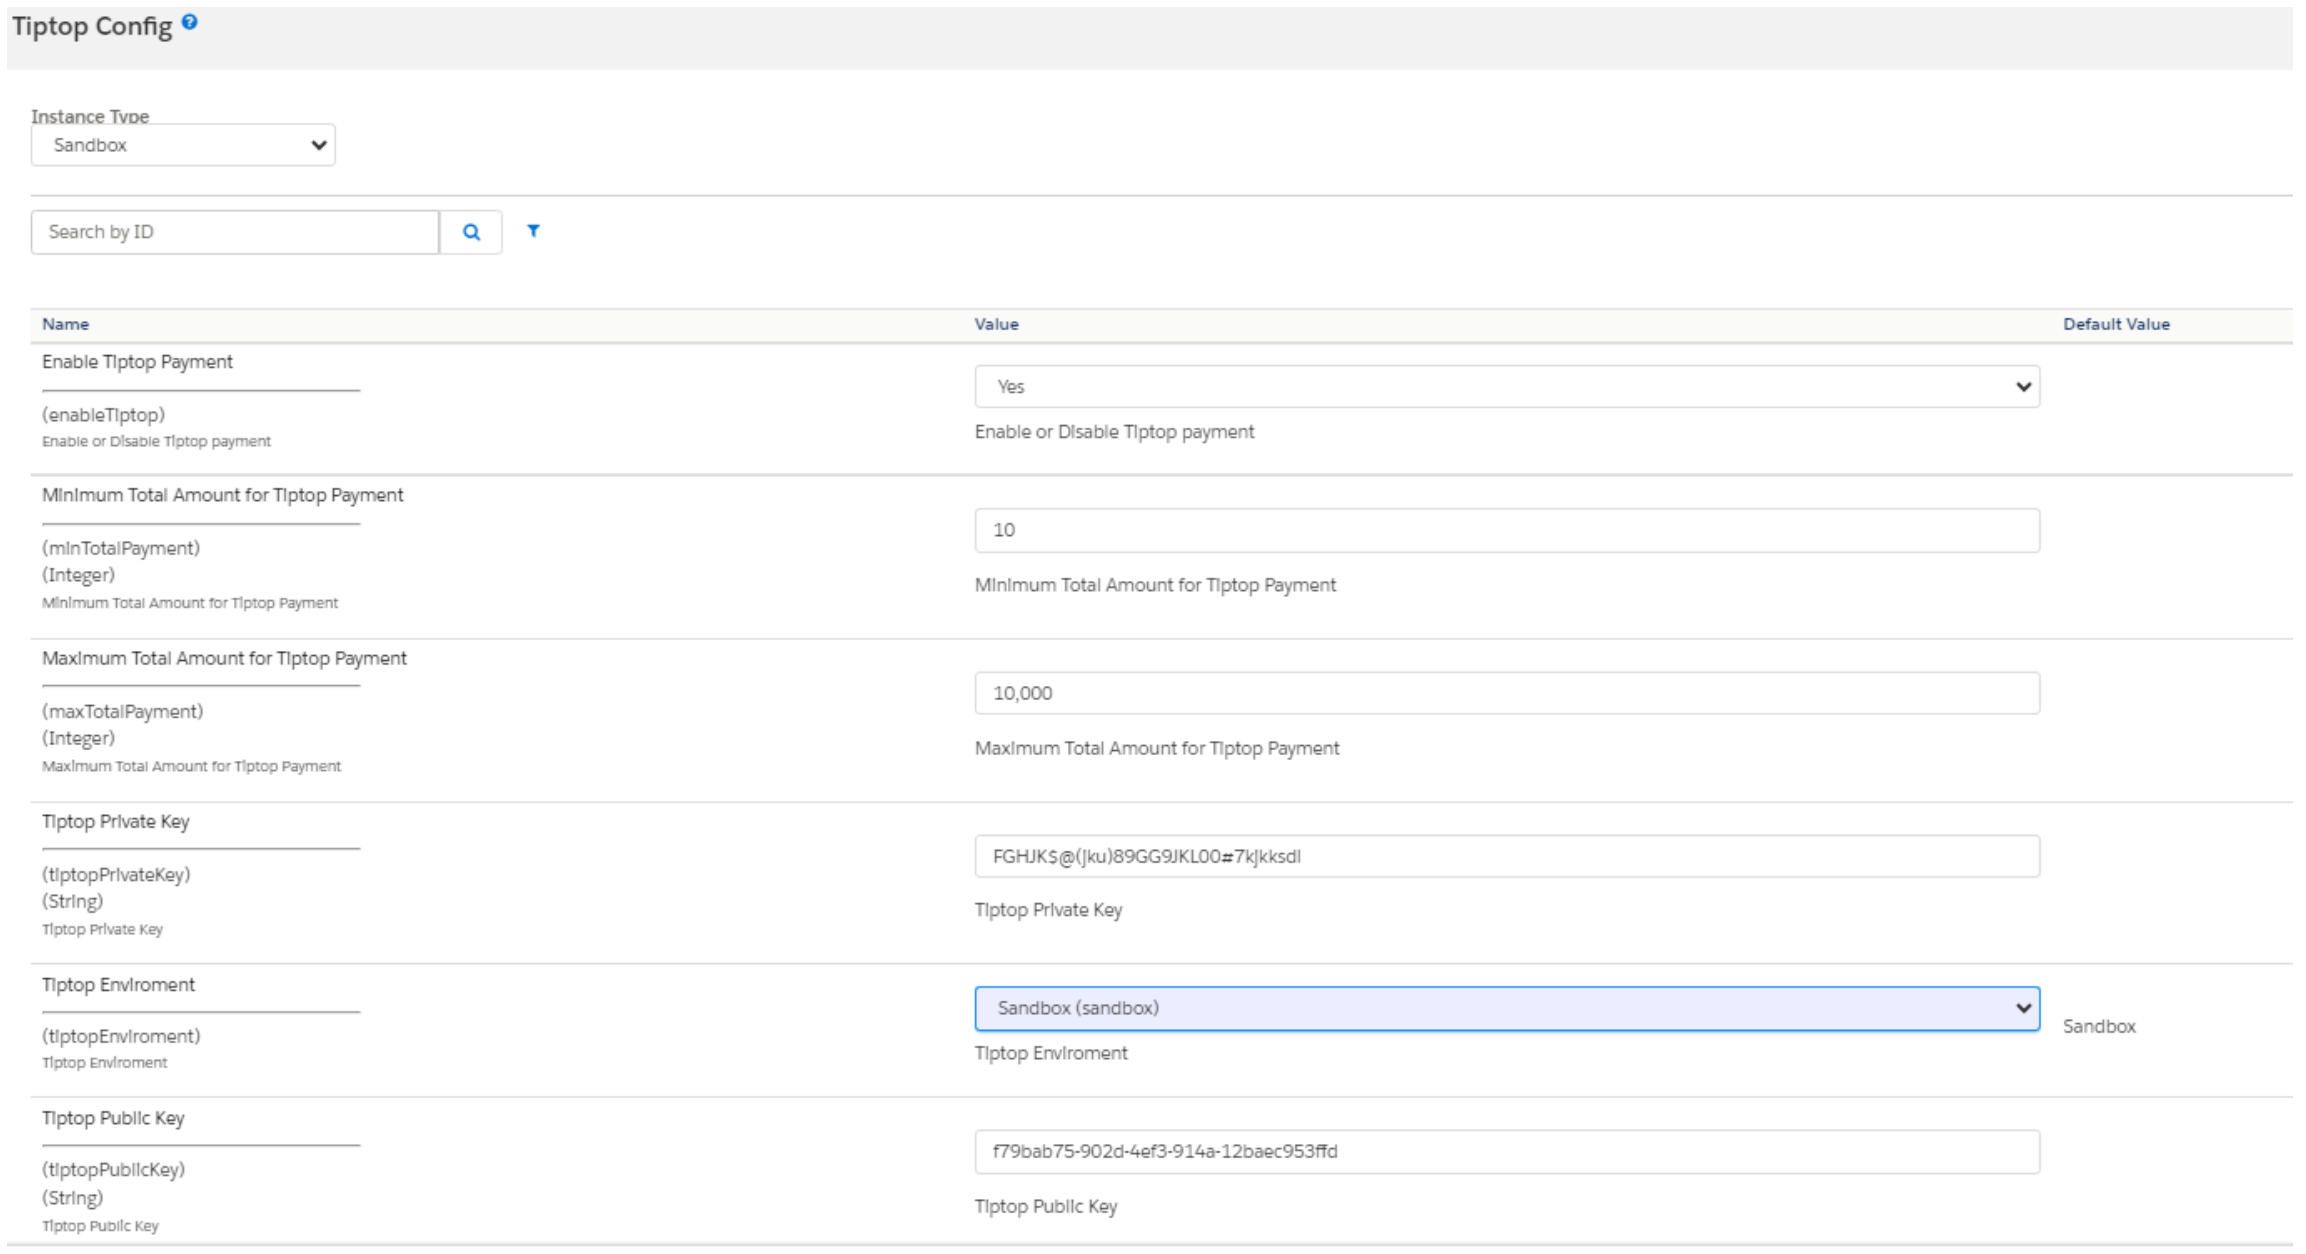Click the Tiptop Private Key row name
Image resolution: width=2306 pixels, height=1254 pixels.
click(x=116, y=821)
